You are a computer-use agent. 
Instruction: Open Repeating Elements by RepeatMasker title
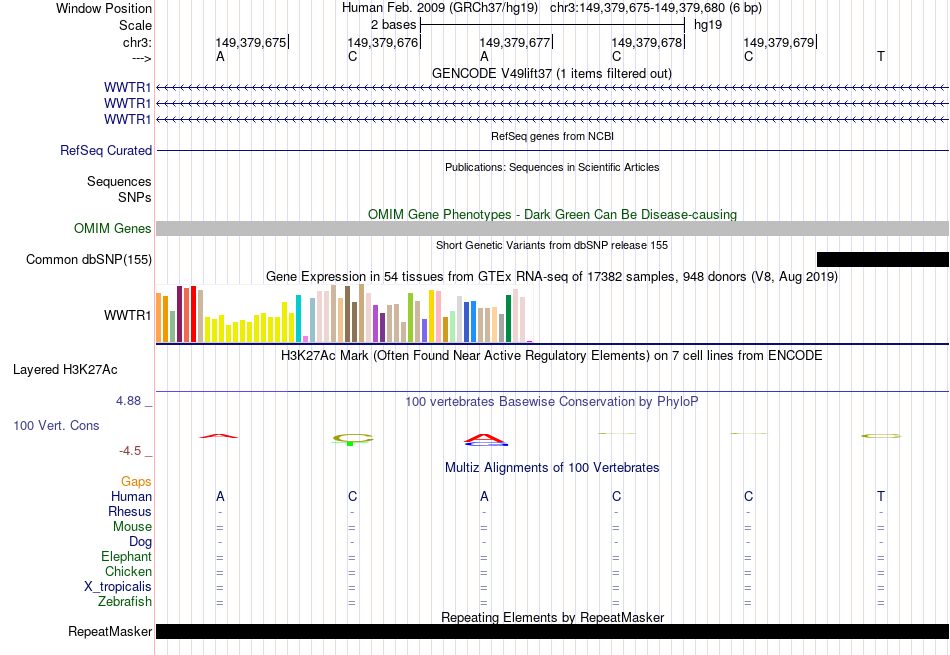tap(552, 617)
